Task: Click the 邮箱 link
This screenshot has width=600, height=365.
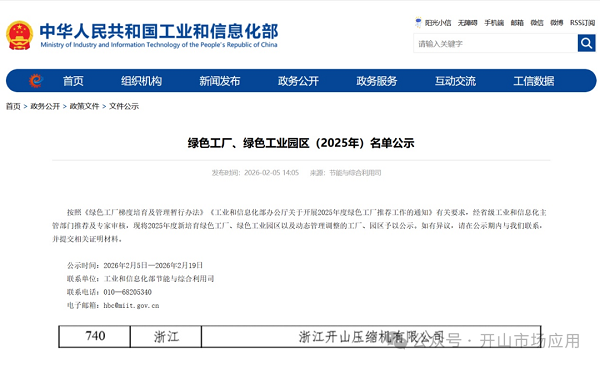Action: pyautogui.click(x=517, y=23)
